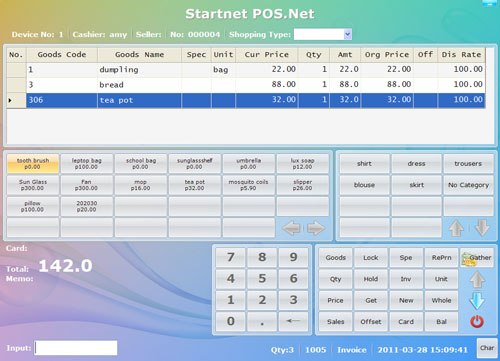
Task: Click the Gather money icon button
Action: (477, 258)
